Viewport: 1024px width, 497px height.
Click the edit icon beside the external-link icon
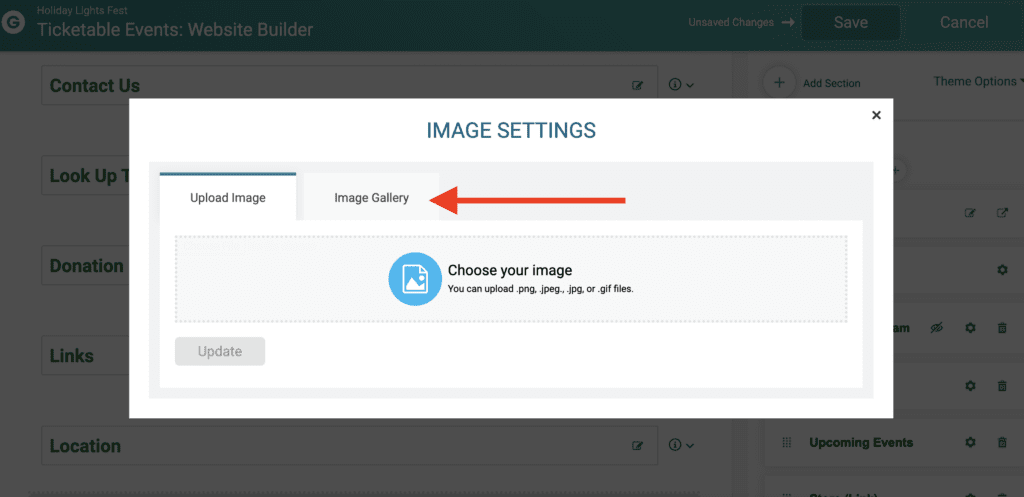pyautogui.click(x=970, y=213)
